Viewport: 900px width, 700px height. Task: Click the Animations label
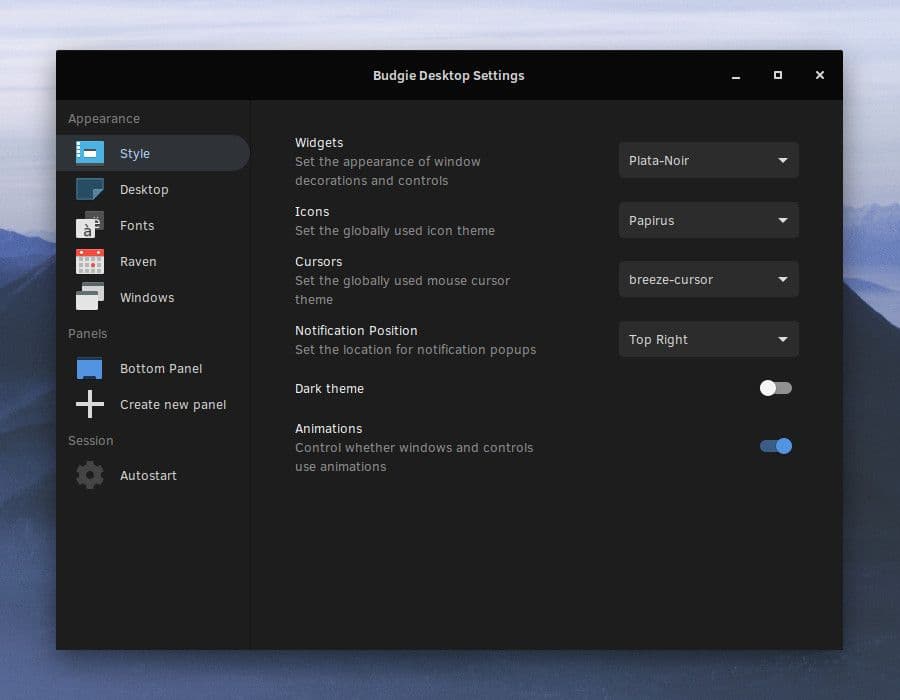point(329,429)
